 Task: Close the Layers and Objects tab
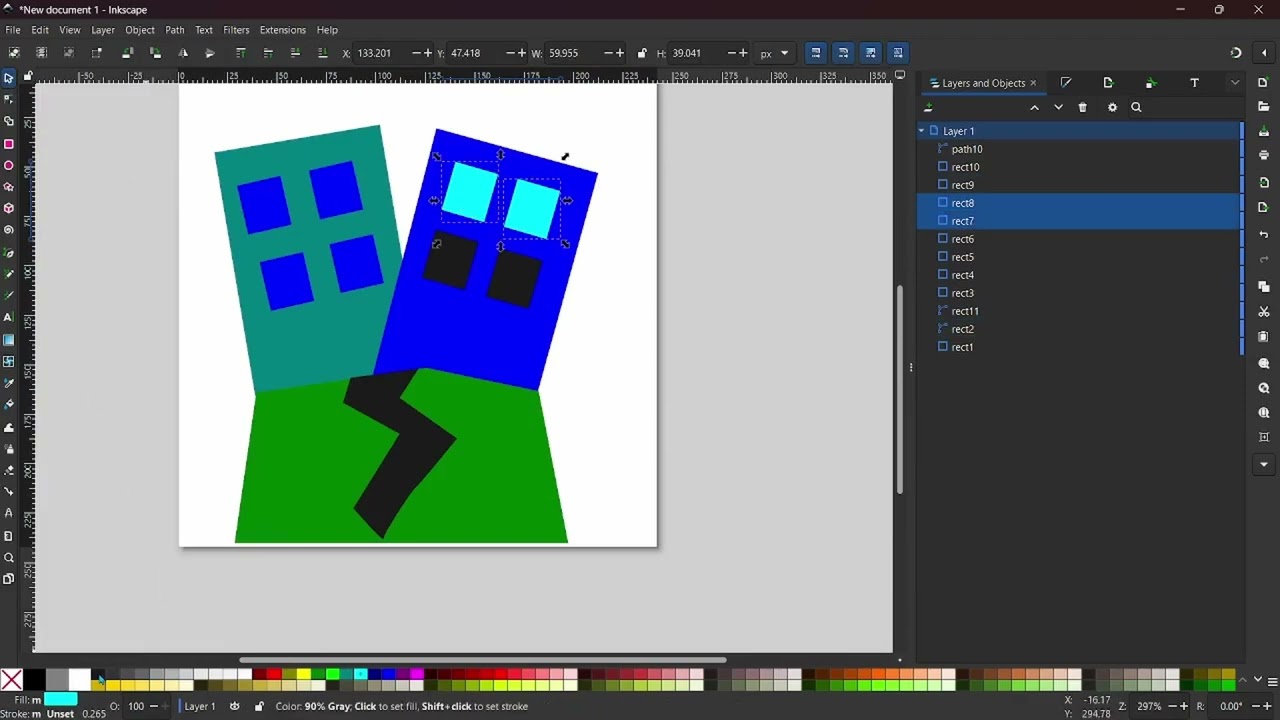pos(1033,83)
